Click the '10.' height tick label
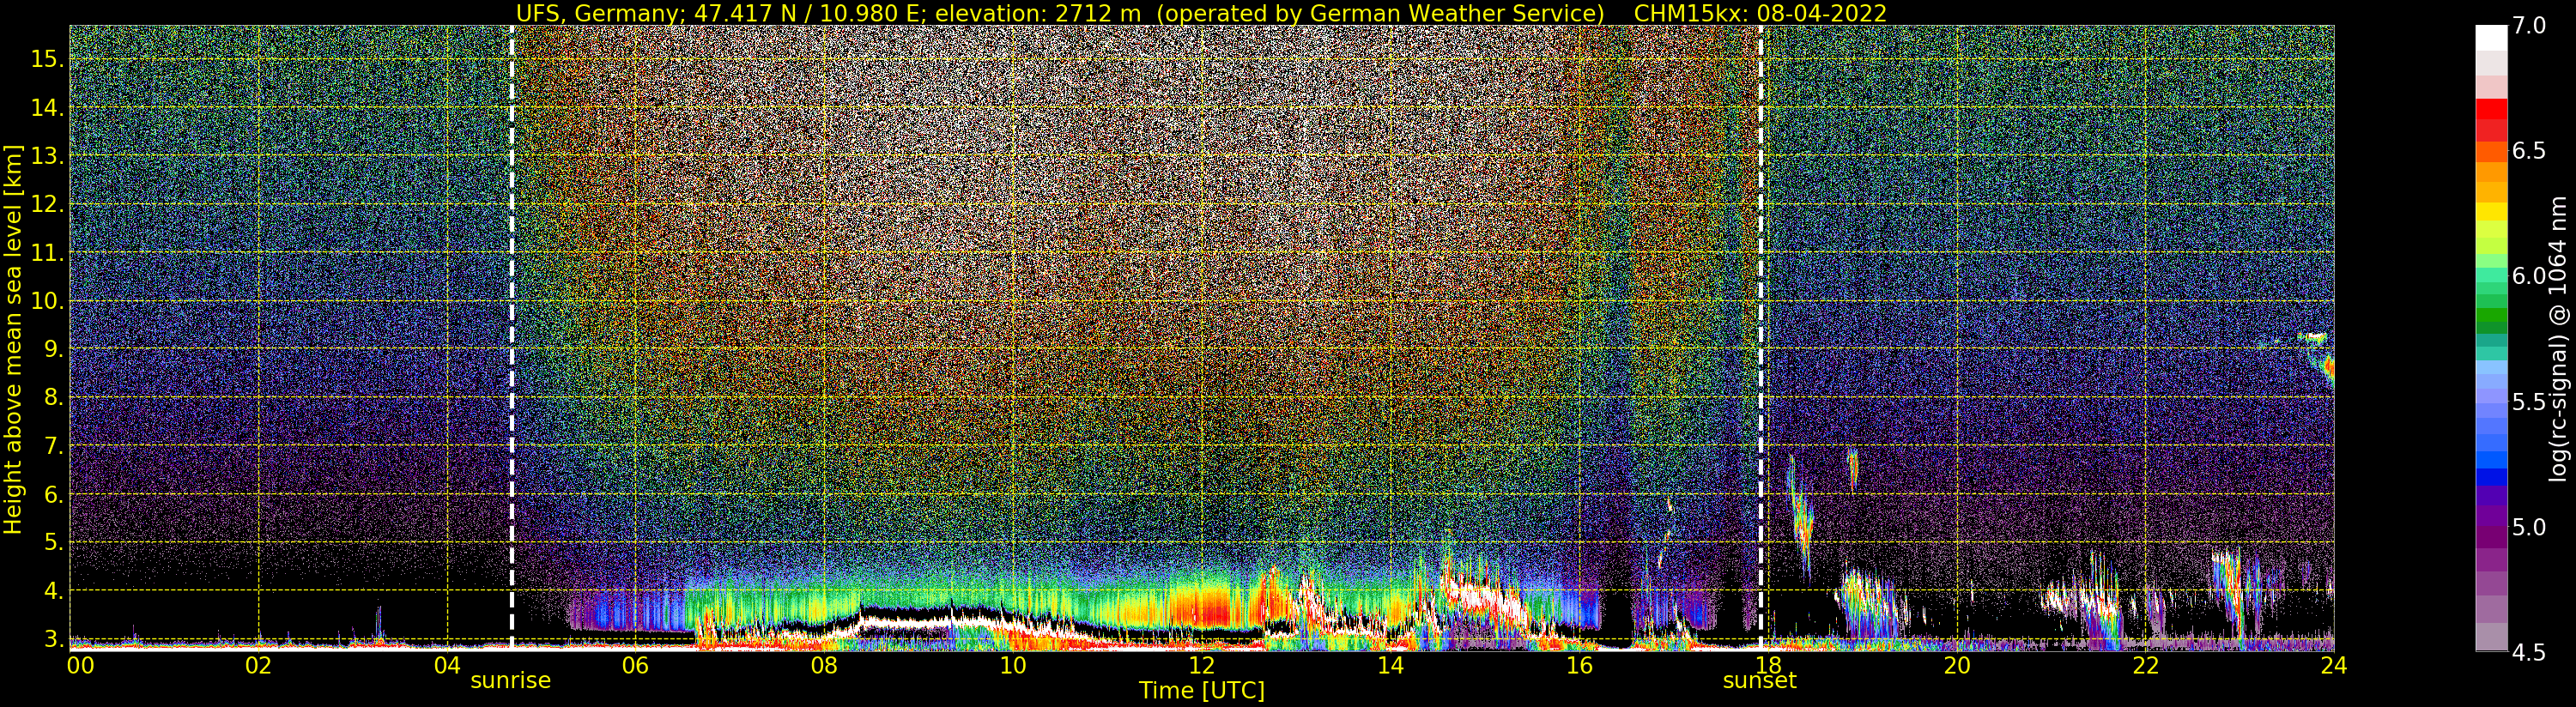This screenshot has height=707, width=2576. (47, 301)
